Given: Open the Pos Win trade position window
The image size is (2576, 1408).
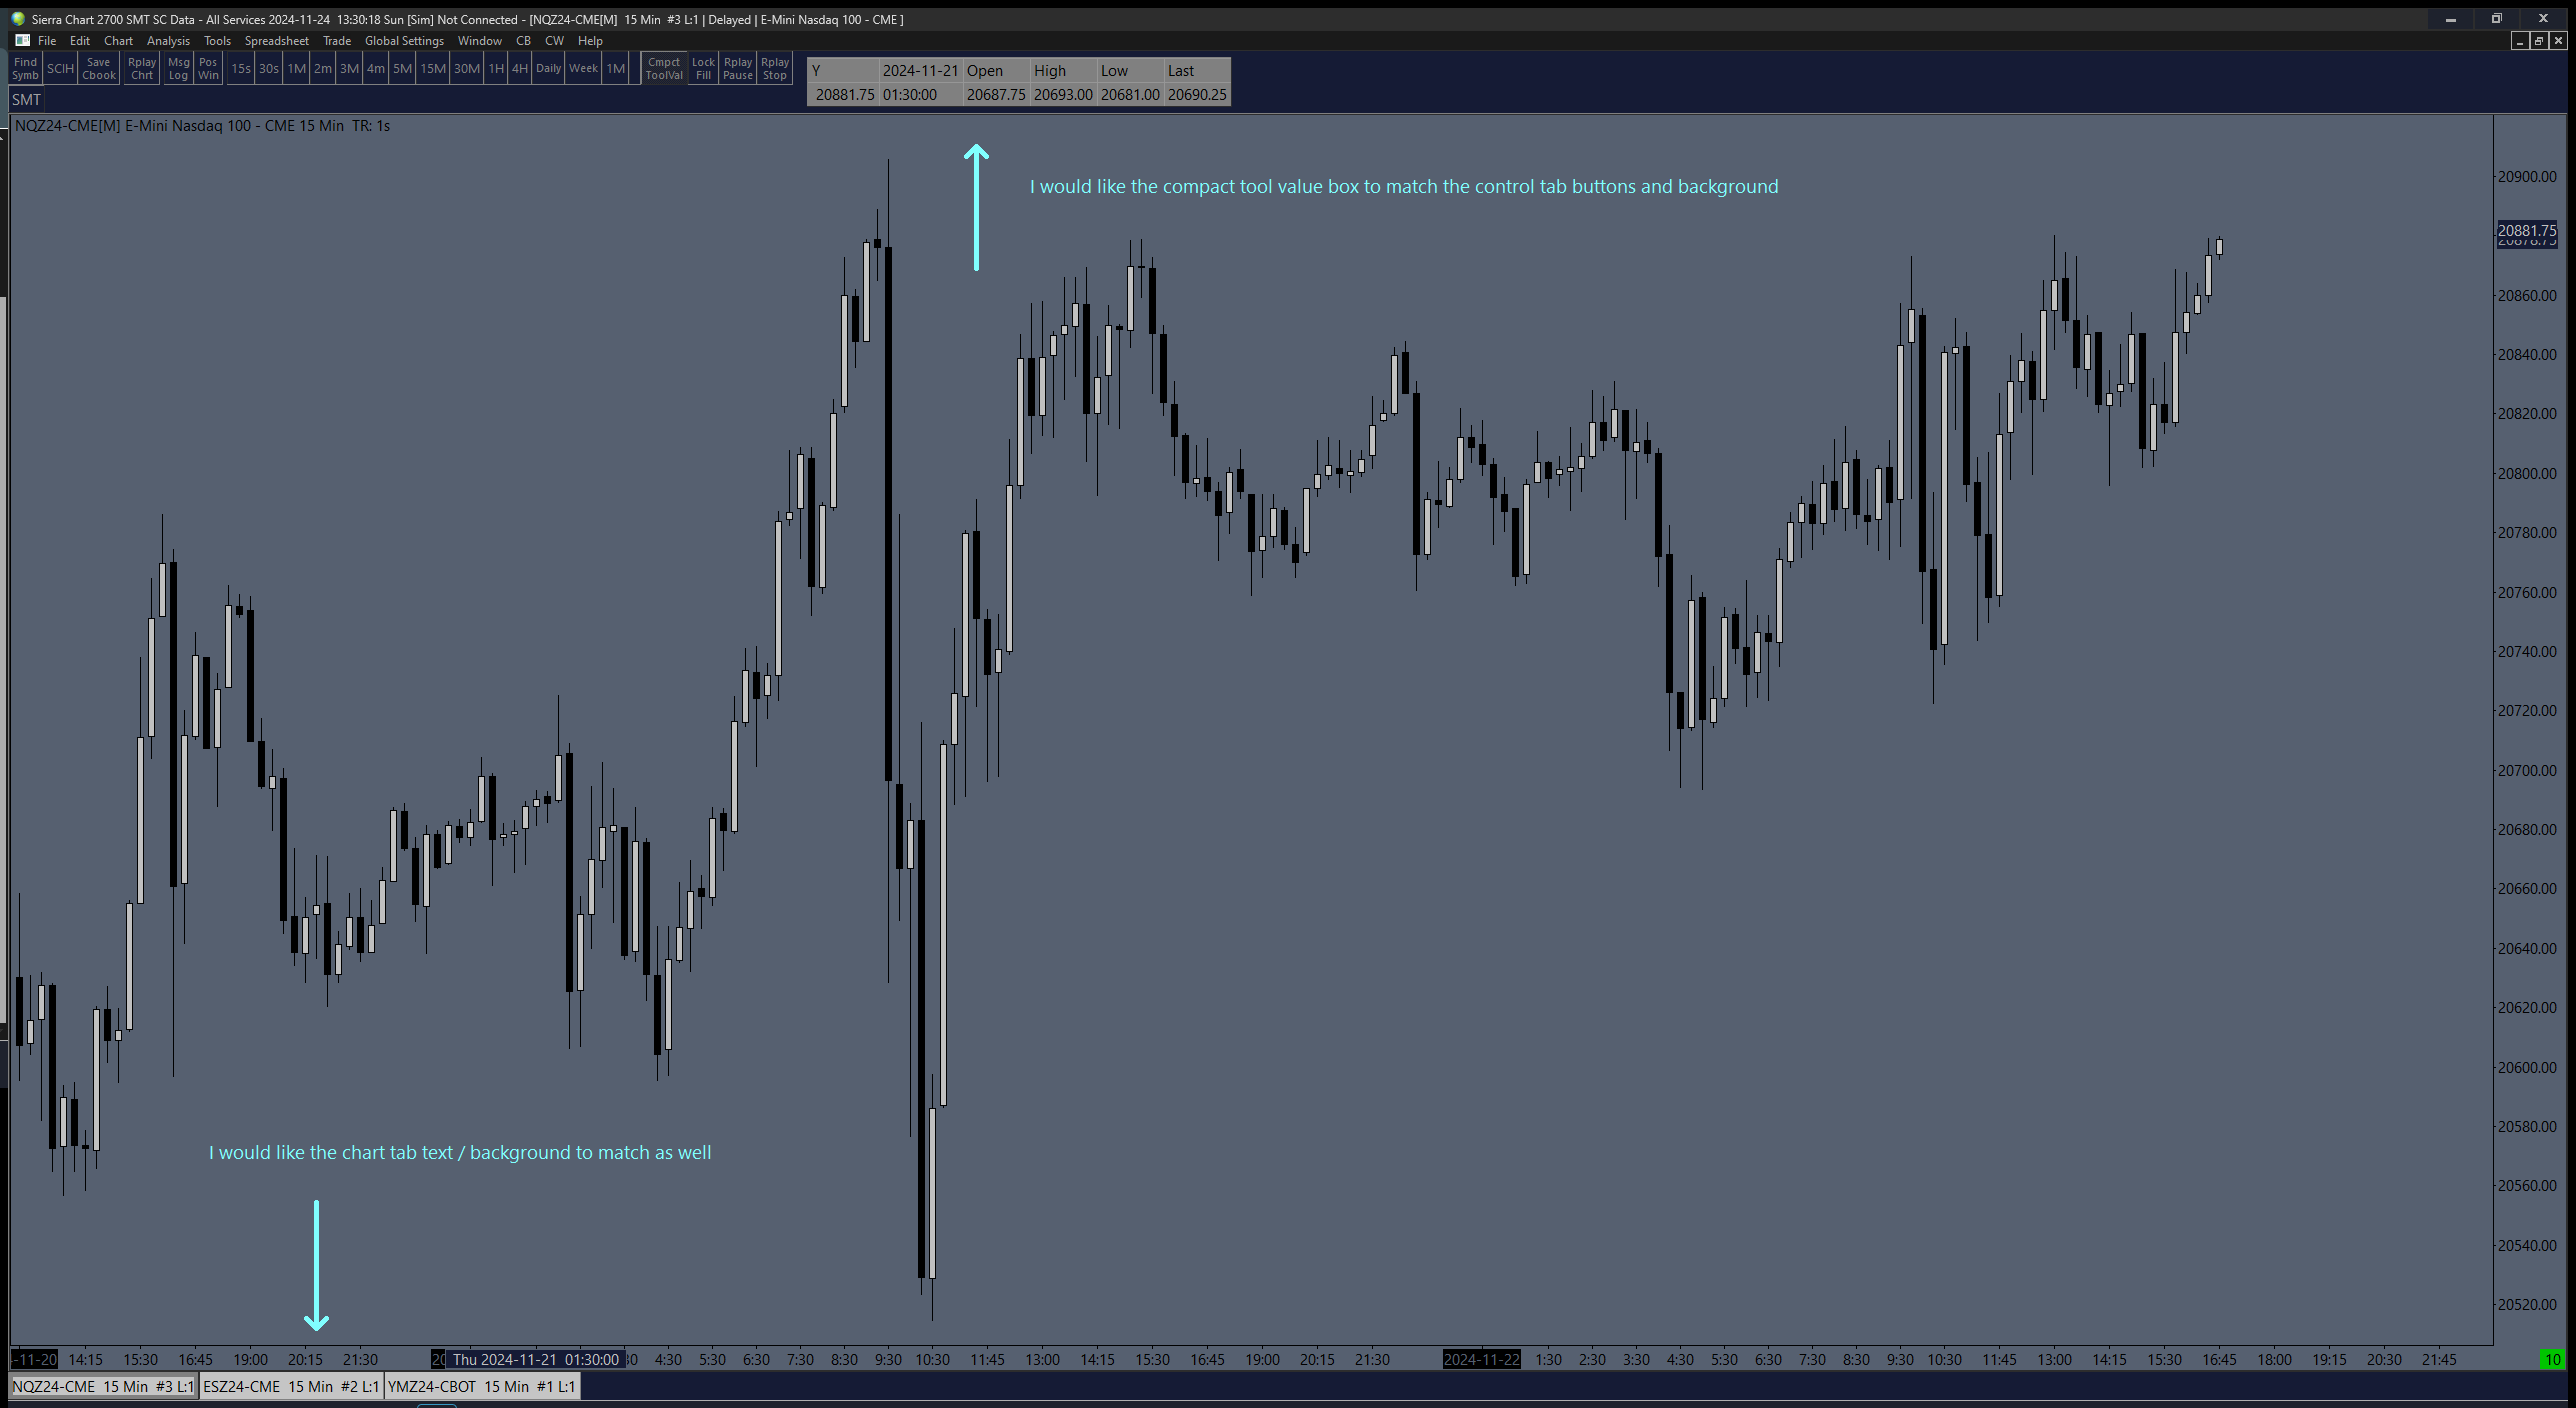Looking at the screenshot, I should 208,69.
